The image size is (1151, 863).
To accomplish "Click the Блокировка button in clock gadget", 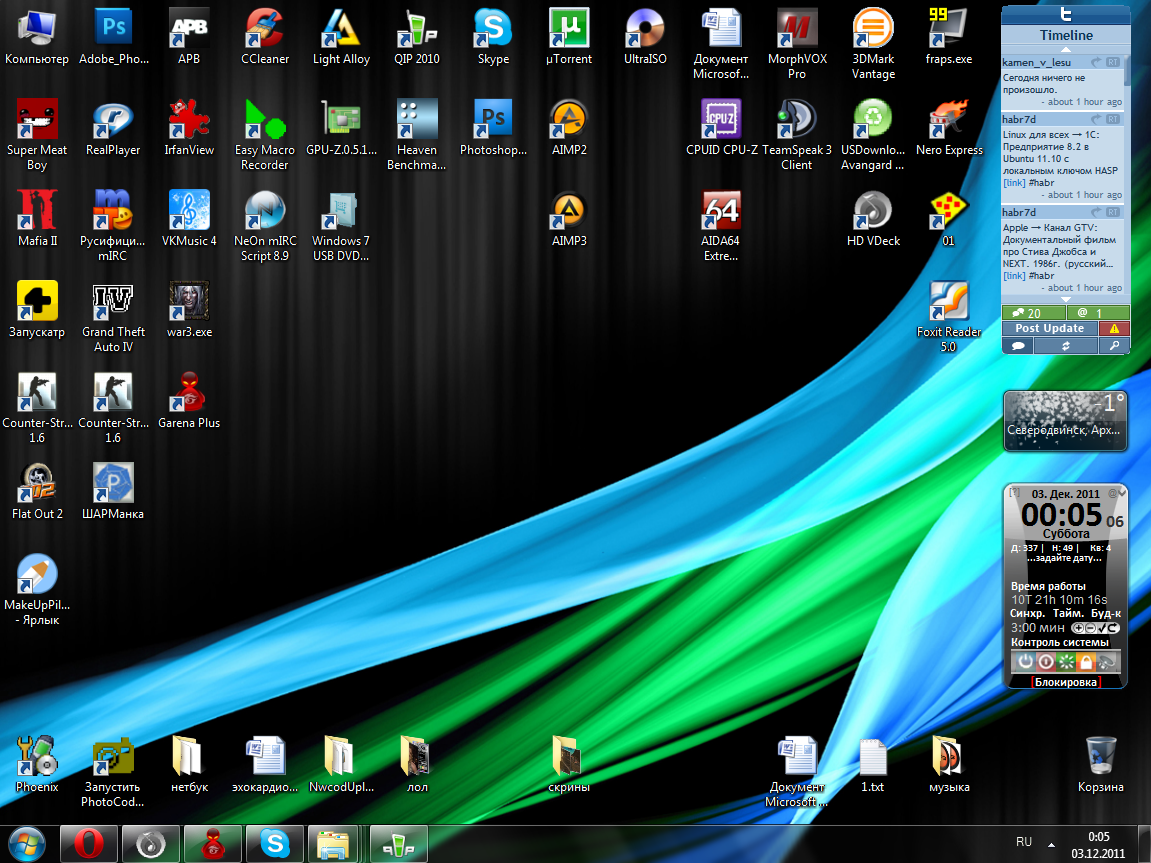I will coord(1066,682).
